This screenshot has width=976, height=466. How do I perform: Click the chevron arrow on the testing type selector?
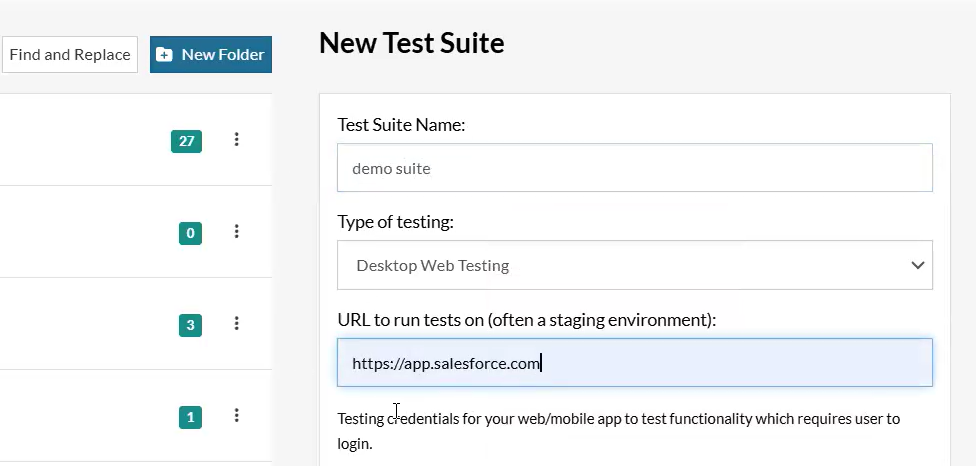[917, 265]
